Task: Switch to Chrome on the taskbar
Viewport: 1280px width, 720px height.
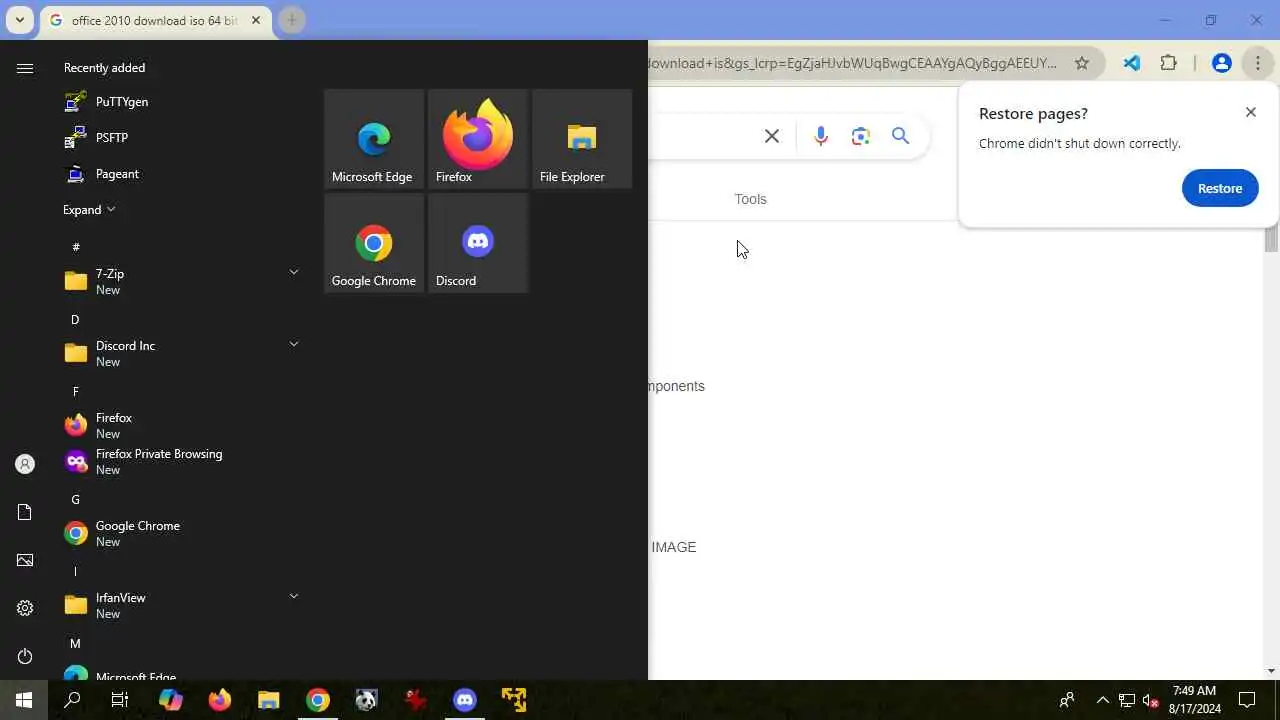Action: pyautogui.click(x=318, y=700)
